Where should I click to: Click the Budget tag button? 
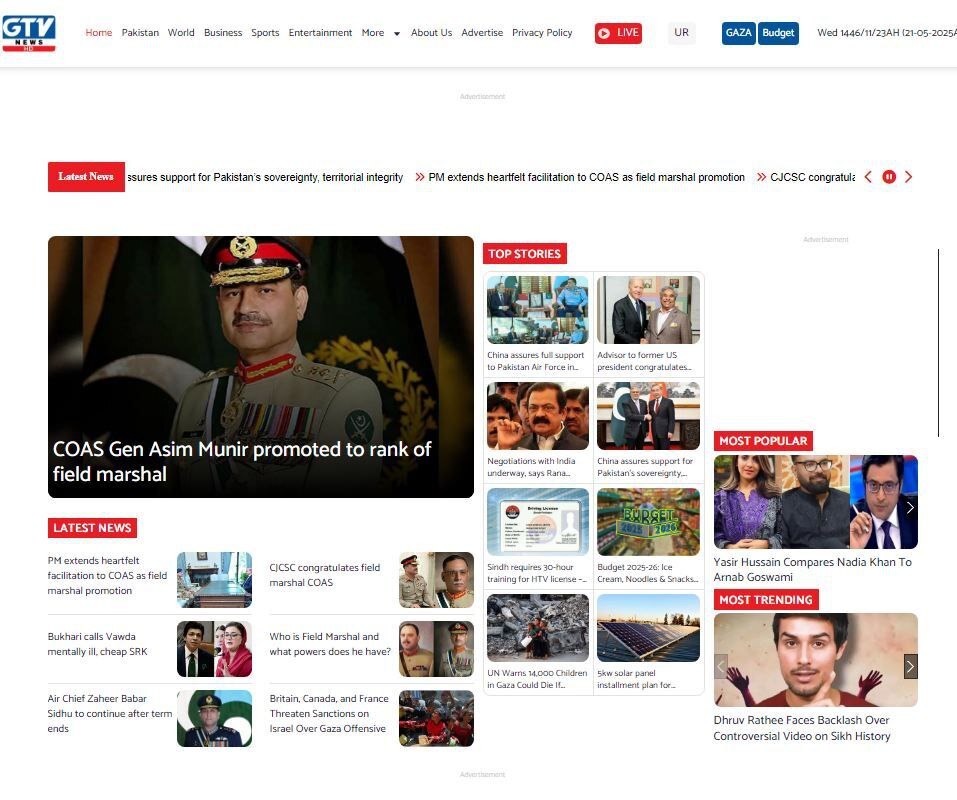[x=778, y=33]
